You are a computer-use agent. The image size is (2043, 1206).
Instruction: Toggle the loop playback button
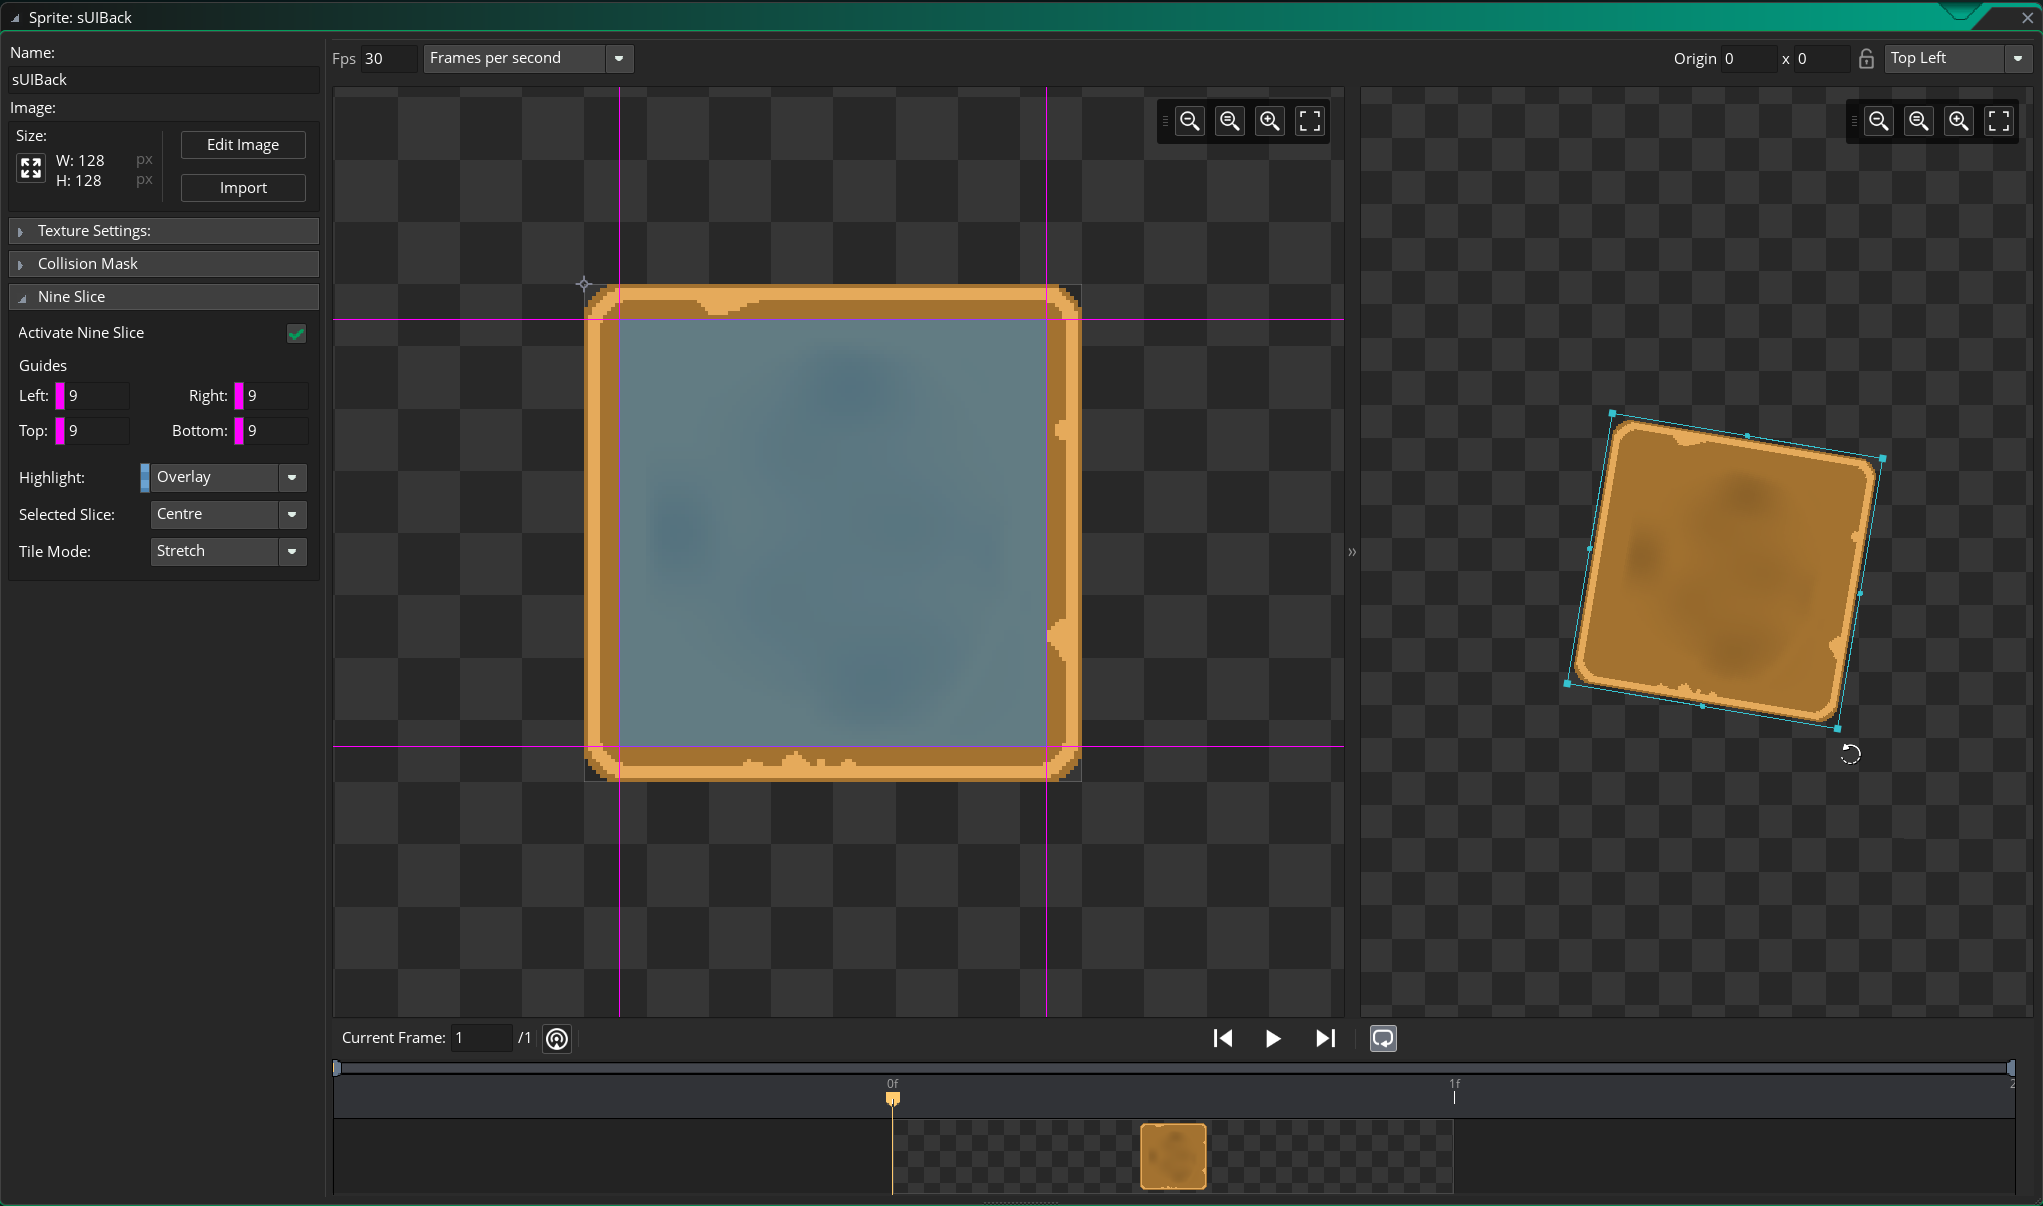(x=1383, y=1039)
